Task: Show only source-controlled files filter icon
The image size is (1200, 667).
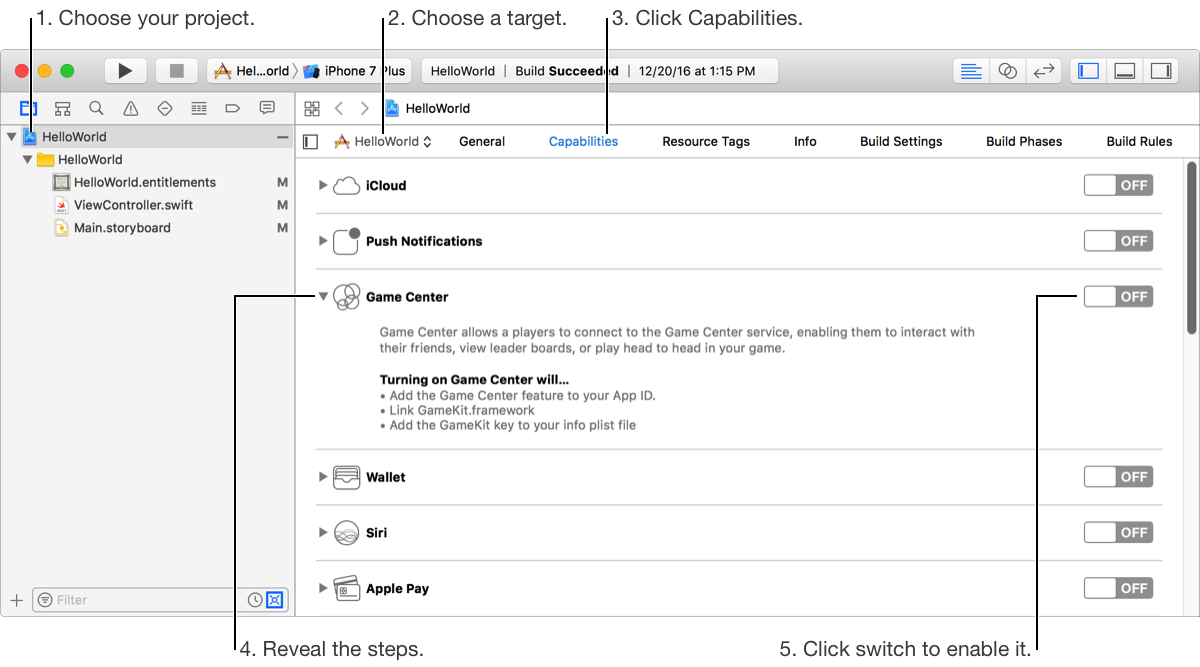Action: (275, 600)
